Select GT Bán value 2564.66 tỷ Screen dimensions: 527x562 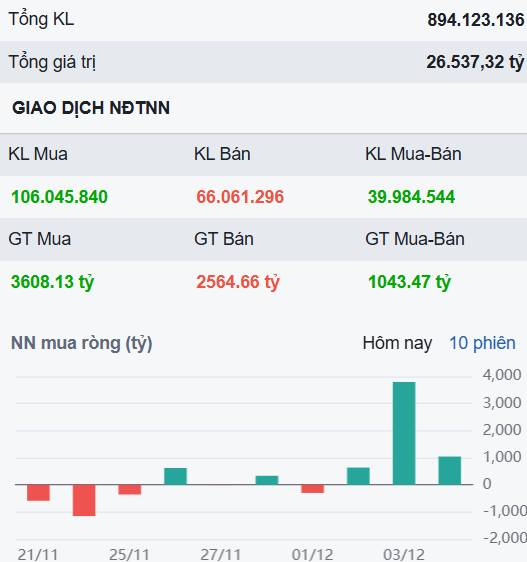(237, 282)
